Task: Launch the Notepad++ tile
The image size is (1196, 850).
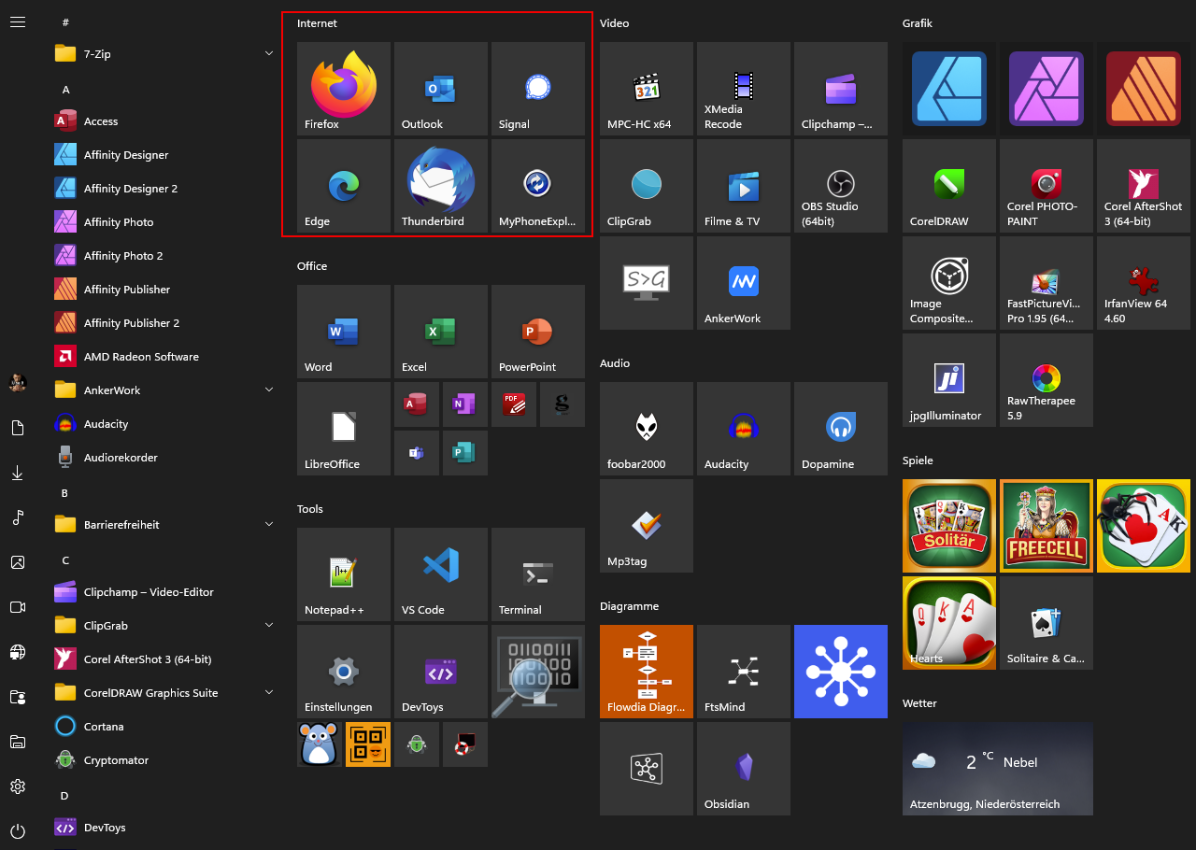Action: (x=343, y=574)
